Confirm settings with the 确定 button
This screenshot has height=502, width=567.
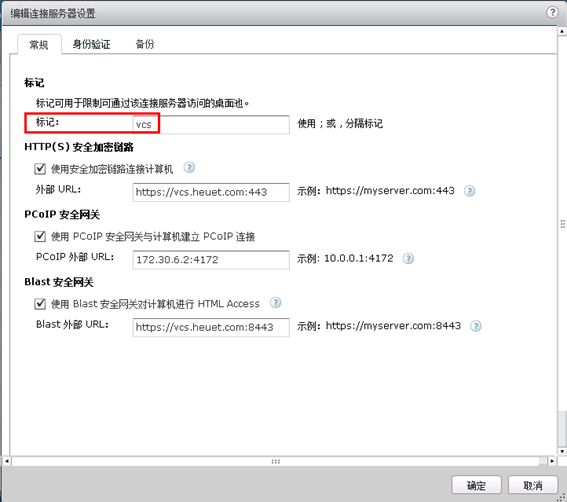(x=476, y=485)
